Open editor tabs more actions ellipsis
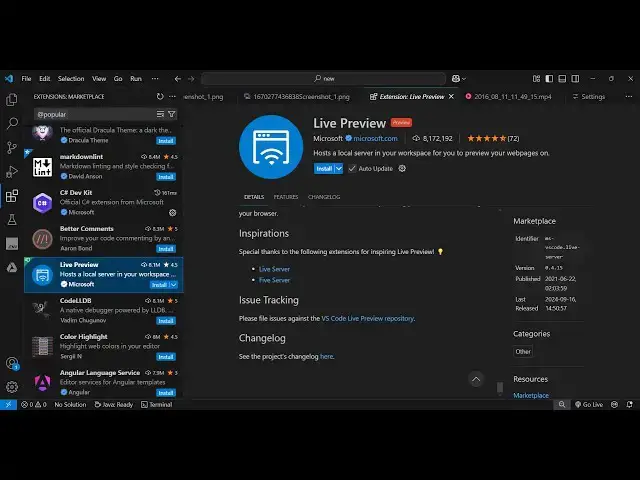The height and width of the screenshot is (480, 640). (629, 96)
